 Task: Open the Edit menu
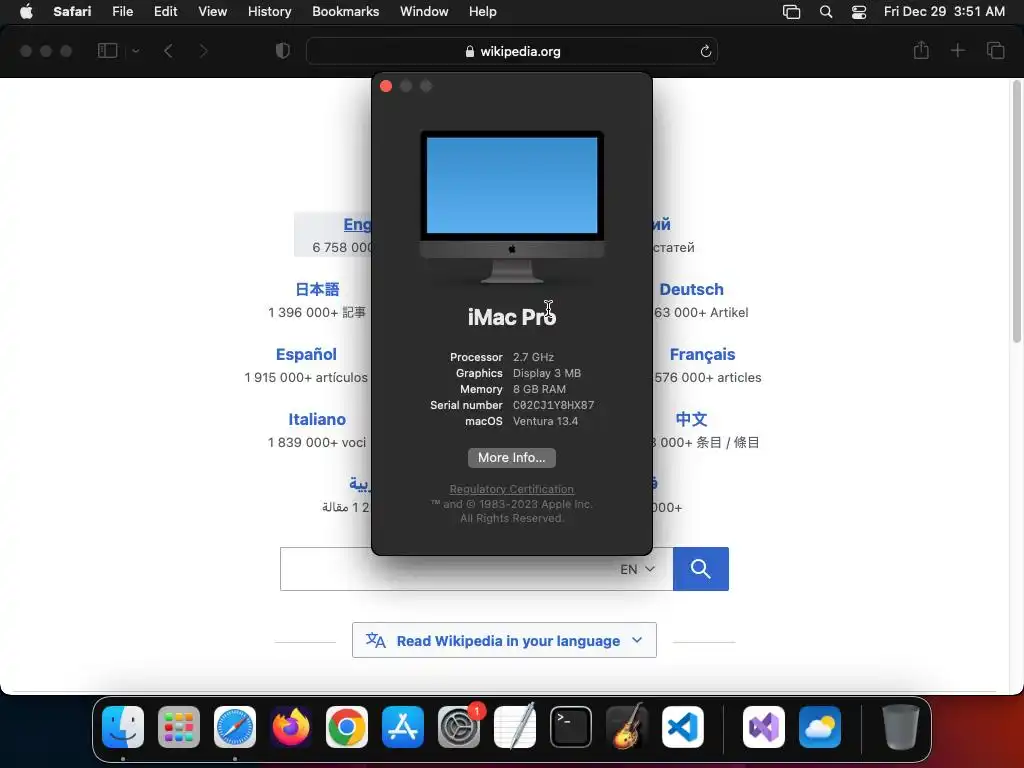[x=165, y=11]
